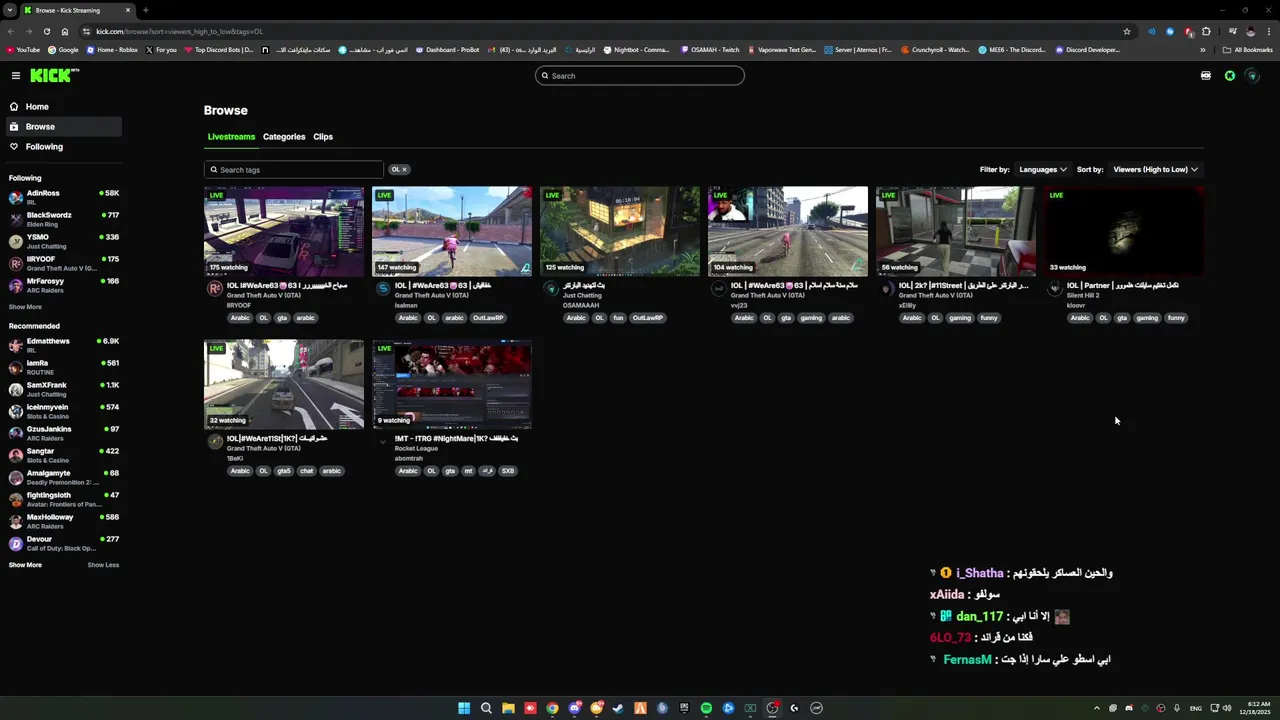The width and height of the screenshot is (1280, 720).
Task: Click OutLawRP tag under lsalman stream
Action: [488, 318]
